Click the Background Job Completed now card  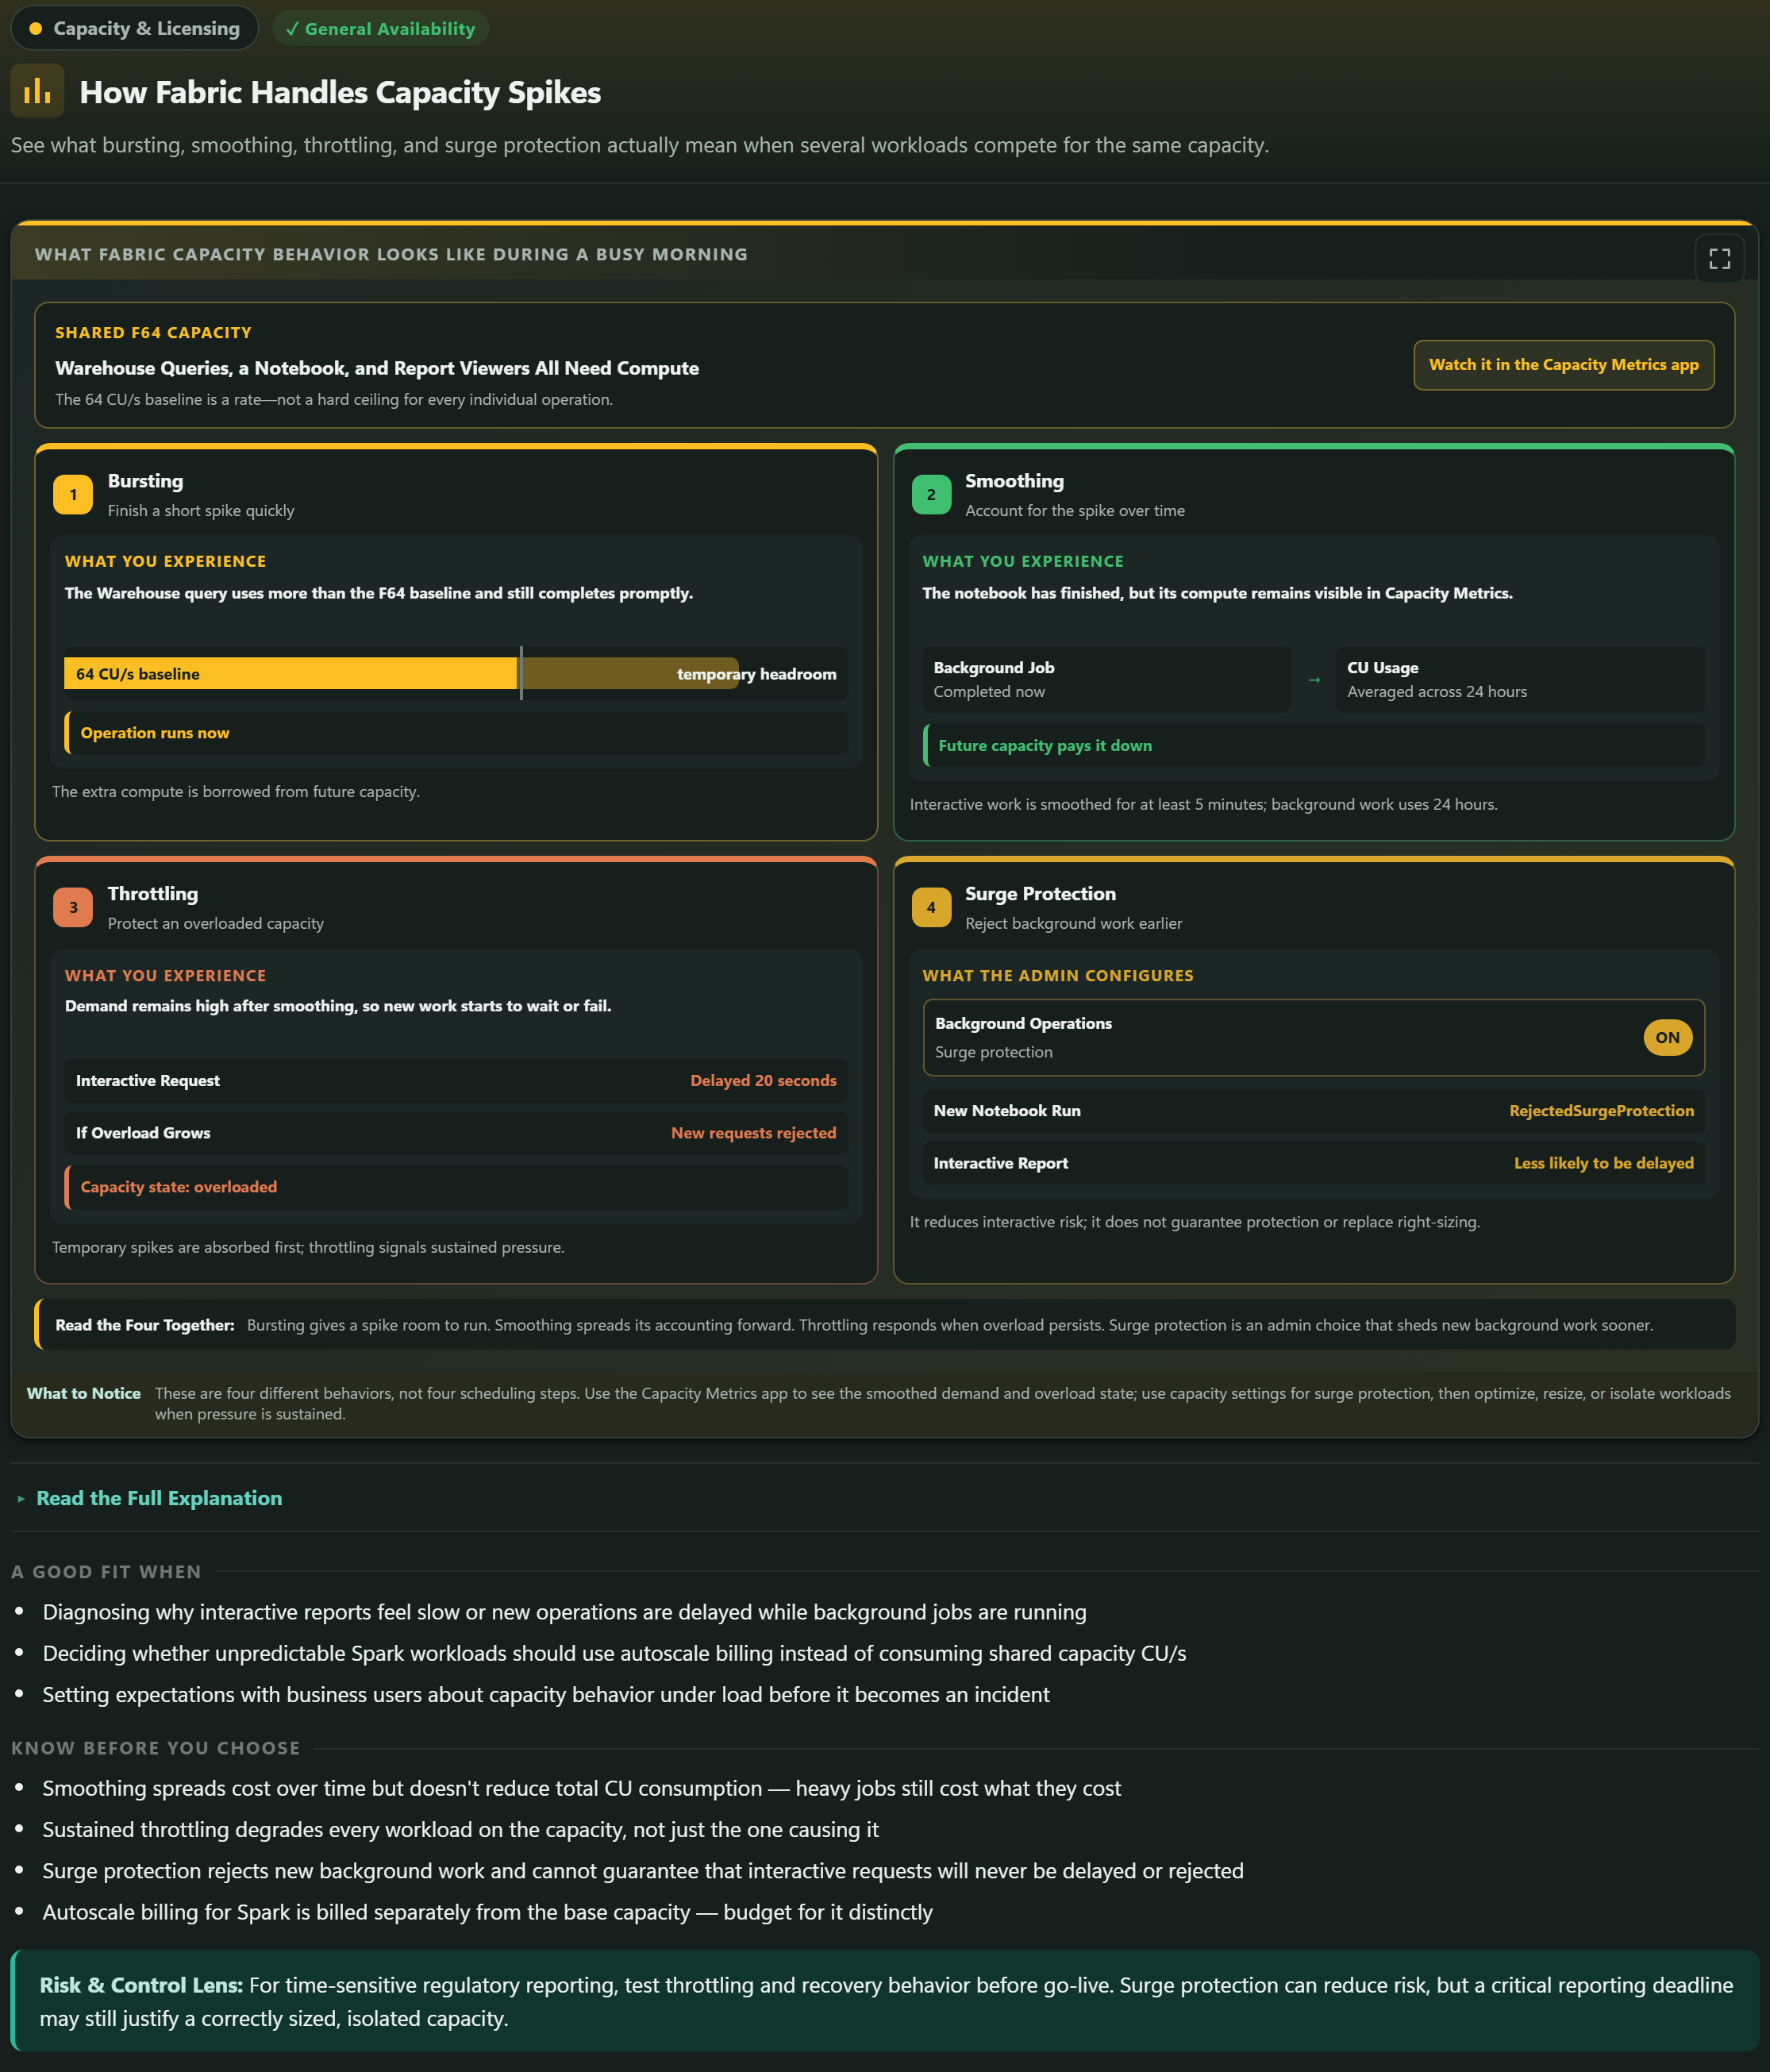click(x=1106, y=679)
